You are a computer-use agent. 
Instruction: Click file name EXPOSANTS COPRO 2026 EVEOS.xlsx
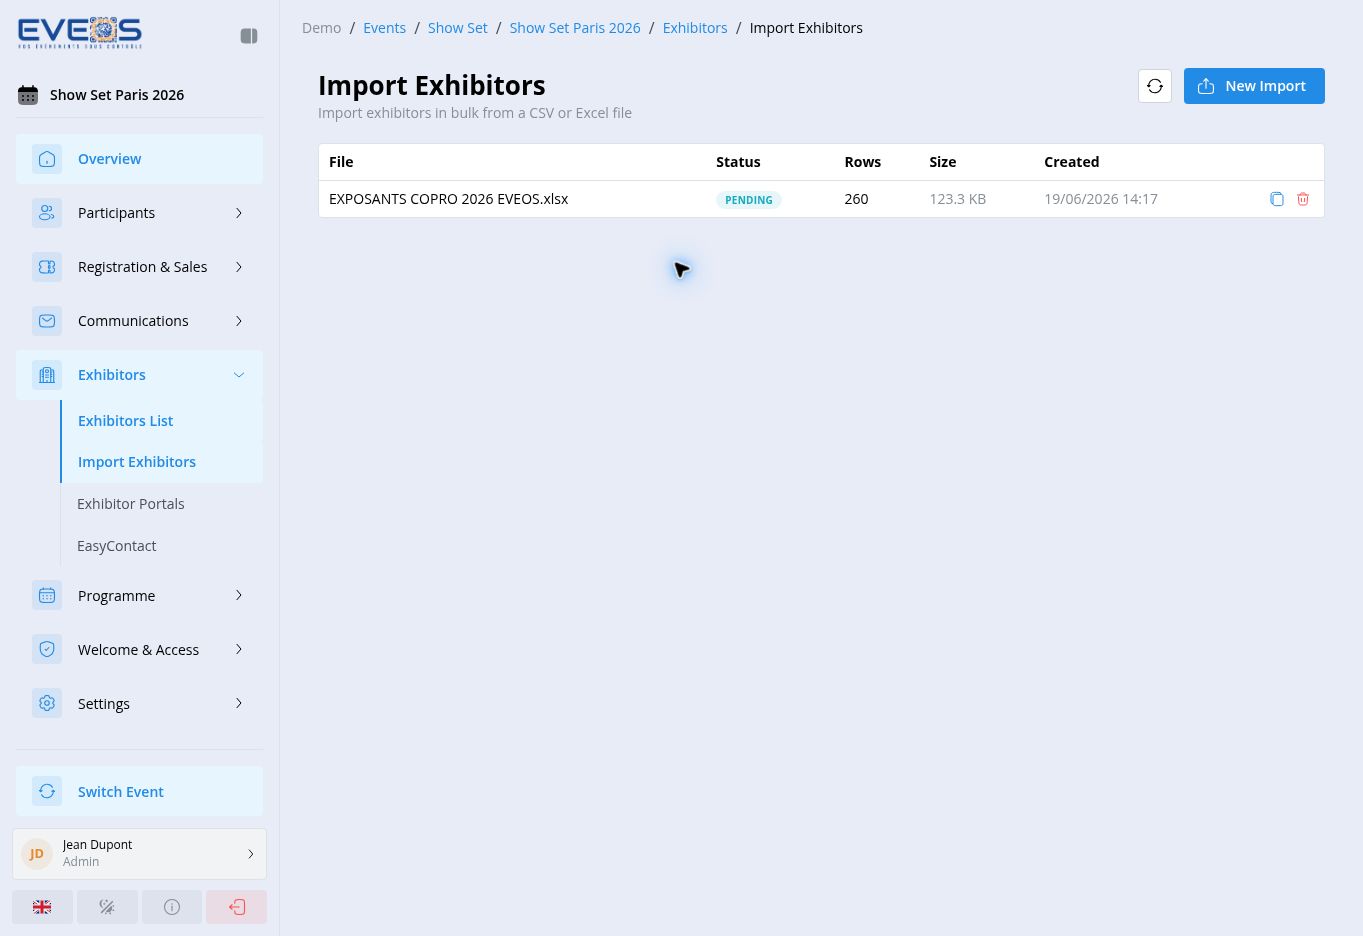tap(448, 199)
